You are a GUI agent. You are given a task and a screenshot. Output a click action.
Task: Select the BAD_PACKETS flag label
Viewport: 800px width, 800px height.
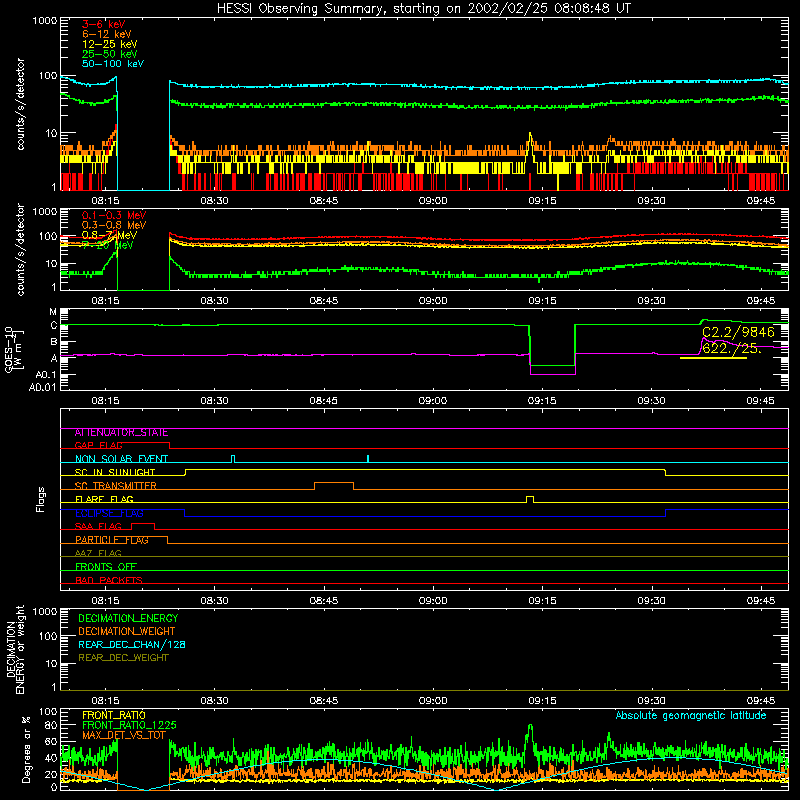(109, 581)
